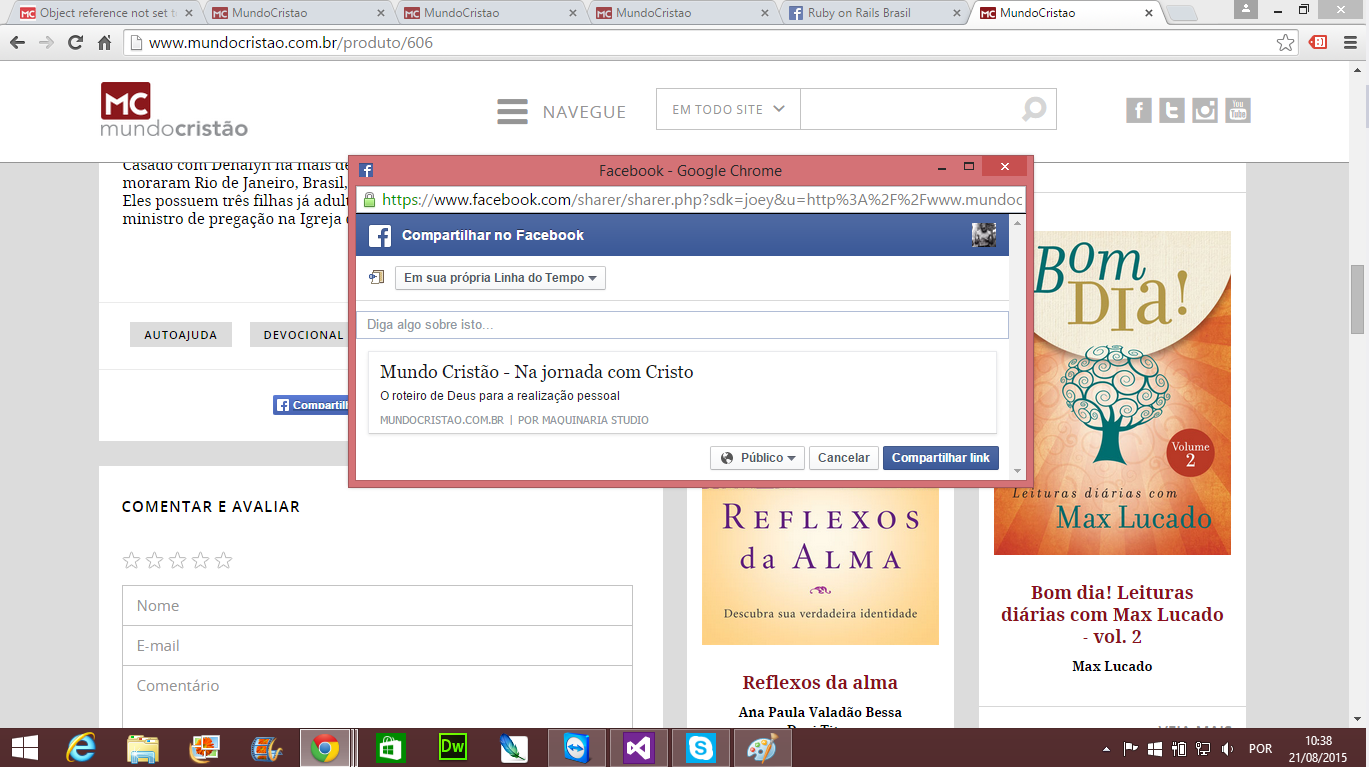Click the Facebook Compartilhar button on the page
Image resolution: width=1369 pixels, height=767 pixels.
311,405
